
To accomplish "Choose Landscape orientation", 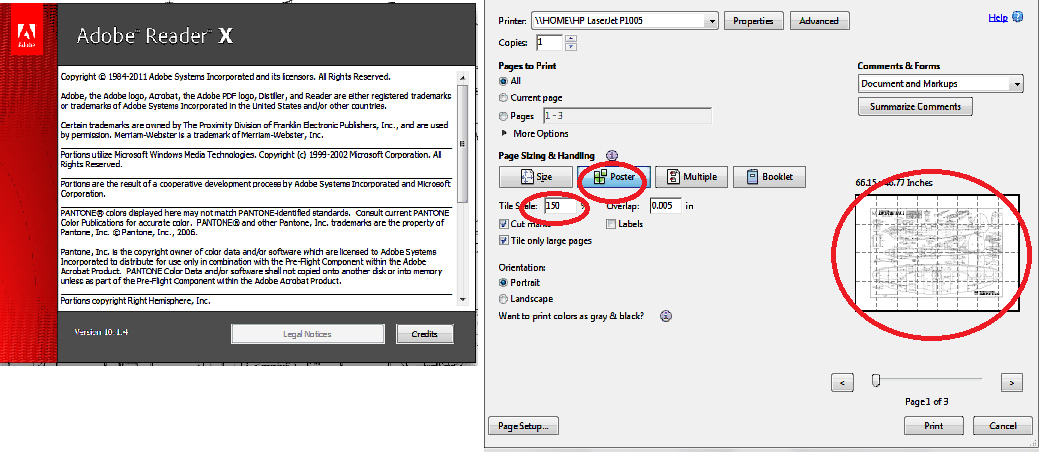I will pos(503,299).
